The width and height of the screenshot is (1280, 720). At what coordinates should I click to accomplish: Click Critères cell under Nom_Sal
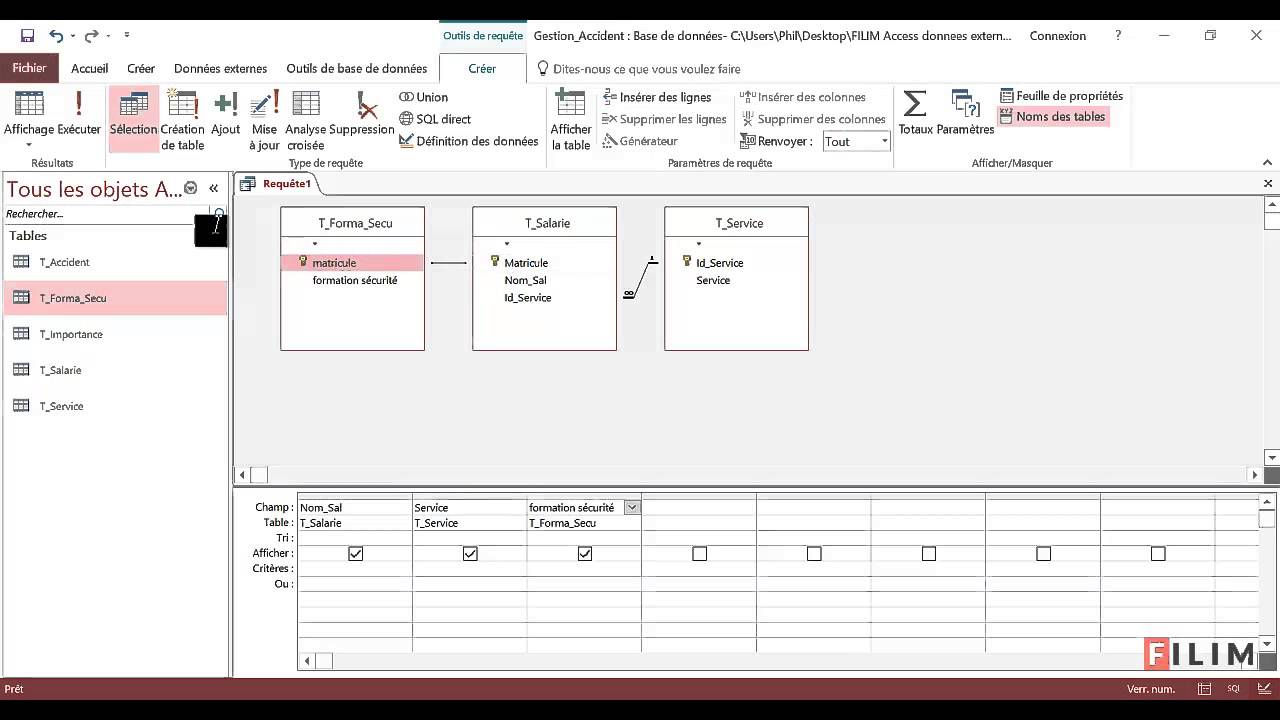355,569
